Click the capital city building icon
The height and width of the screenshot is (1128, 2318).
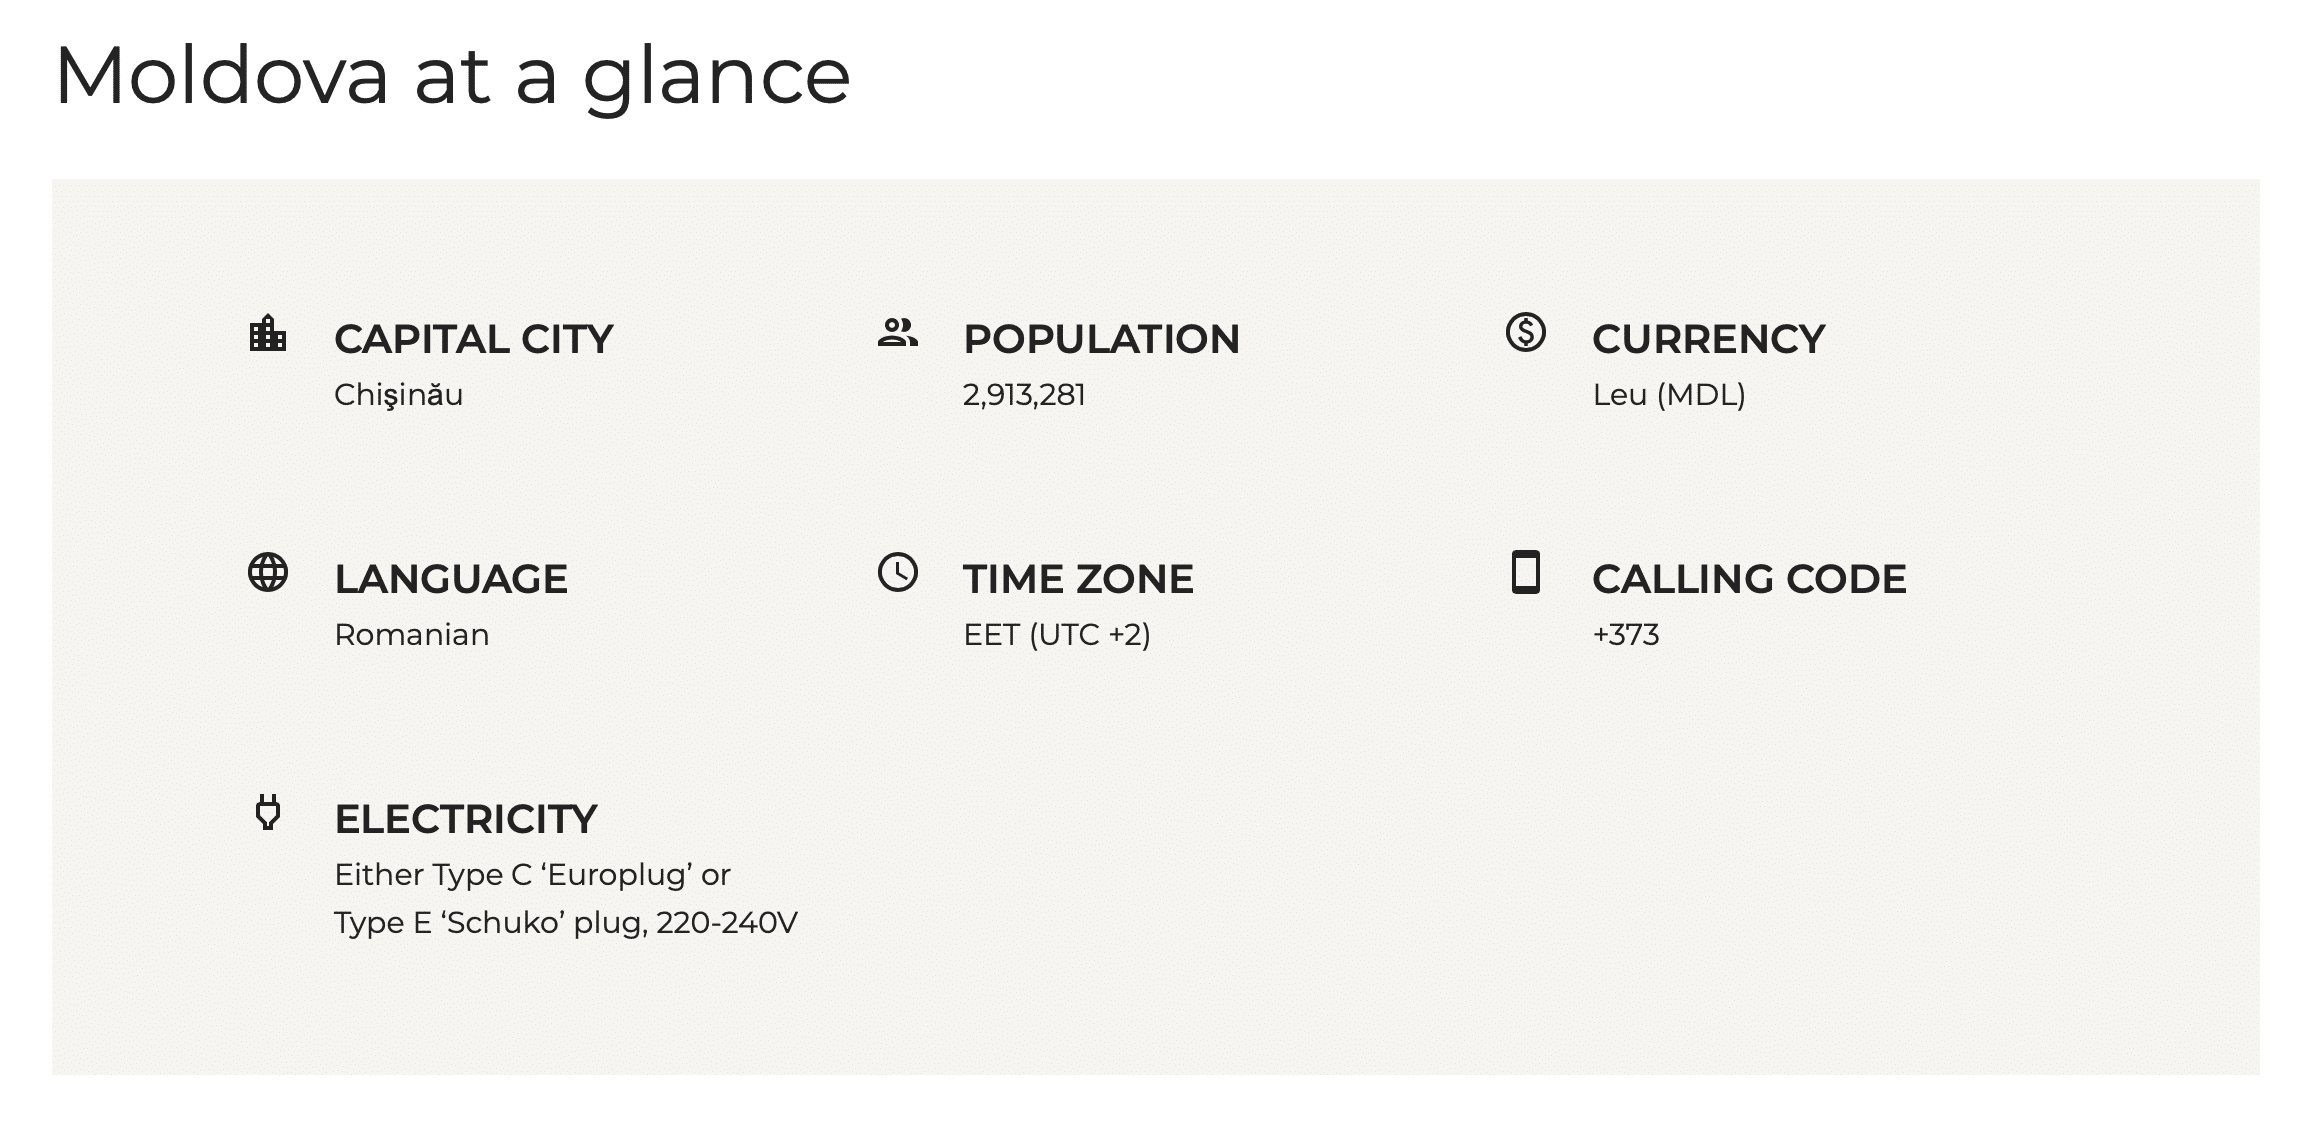(x=267, y=333)
